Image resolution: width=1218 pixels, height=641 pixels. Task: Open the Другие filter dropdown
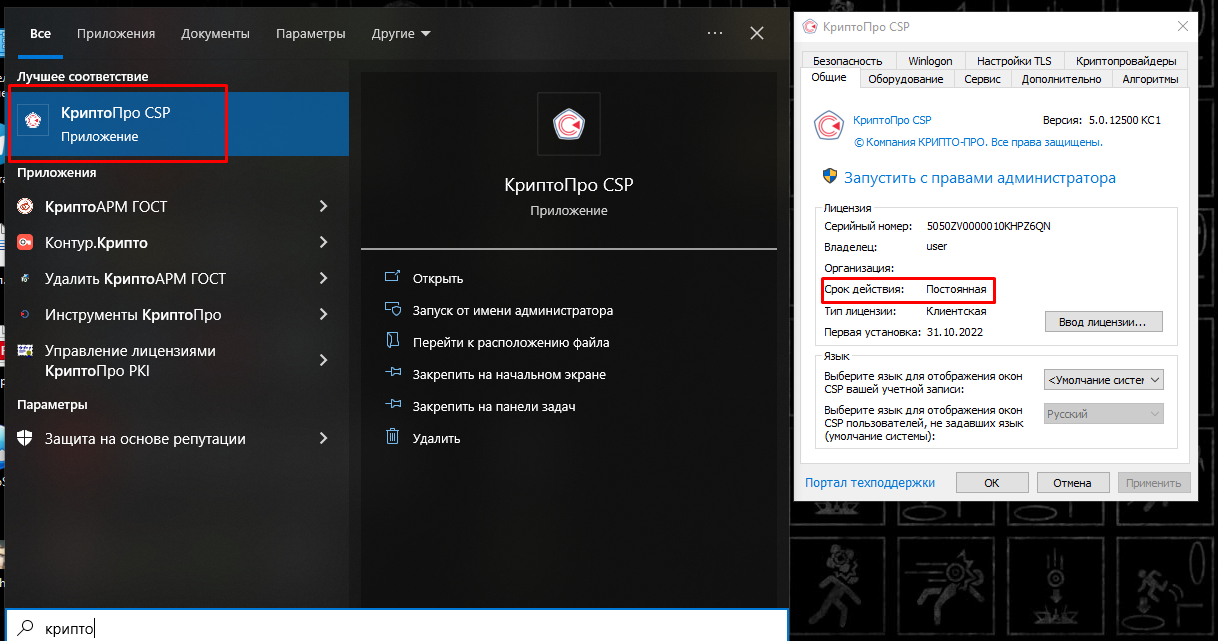401,34
